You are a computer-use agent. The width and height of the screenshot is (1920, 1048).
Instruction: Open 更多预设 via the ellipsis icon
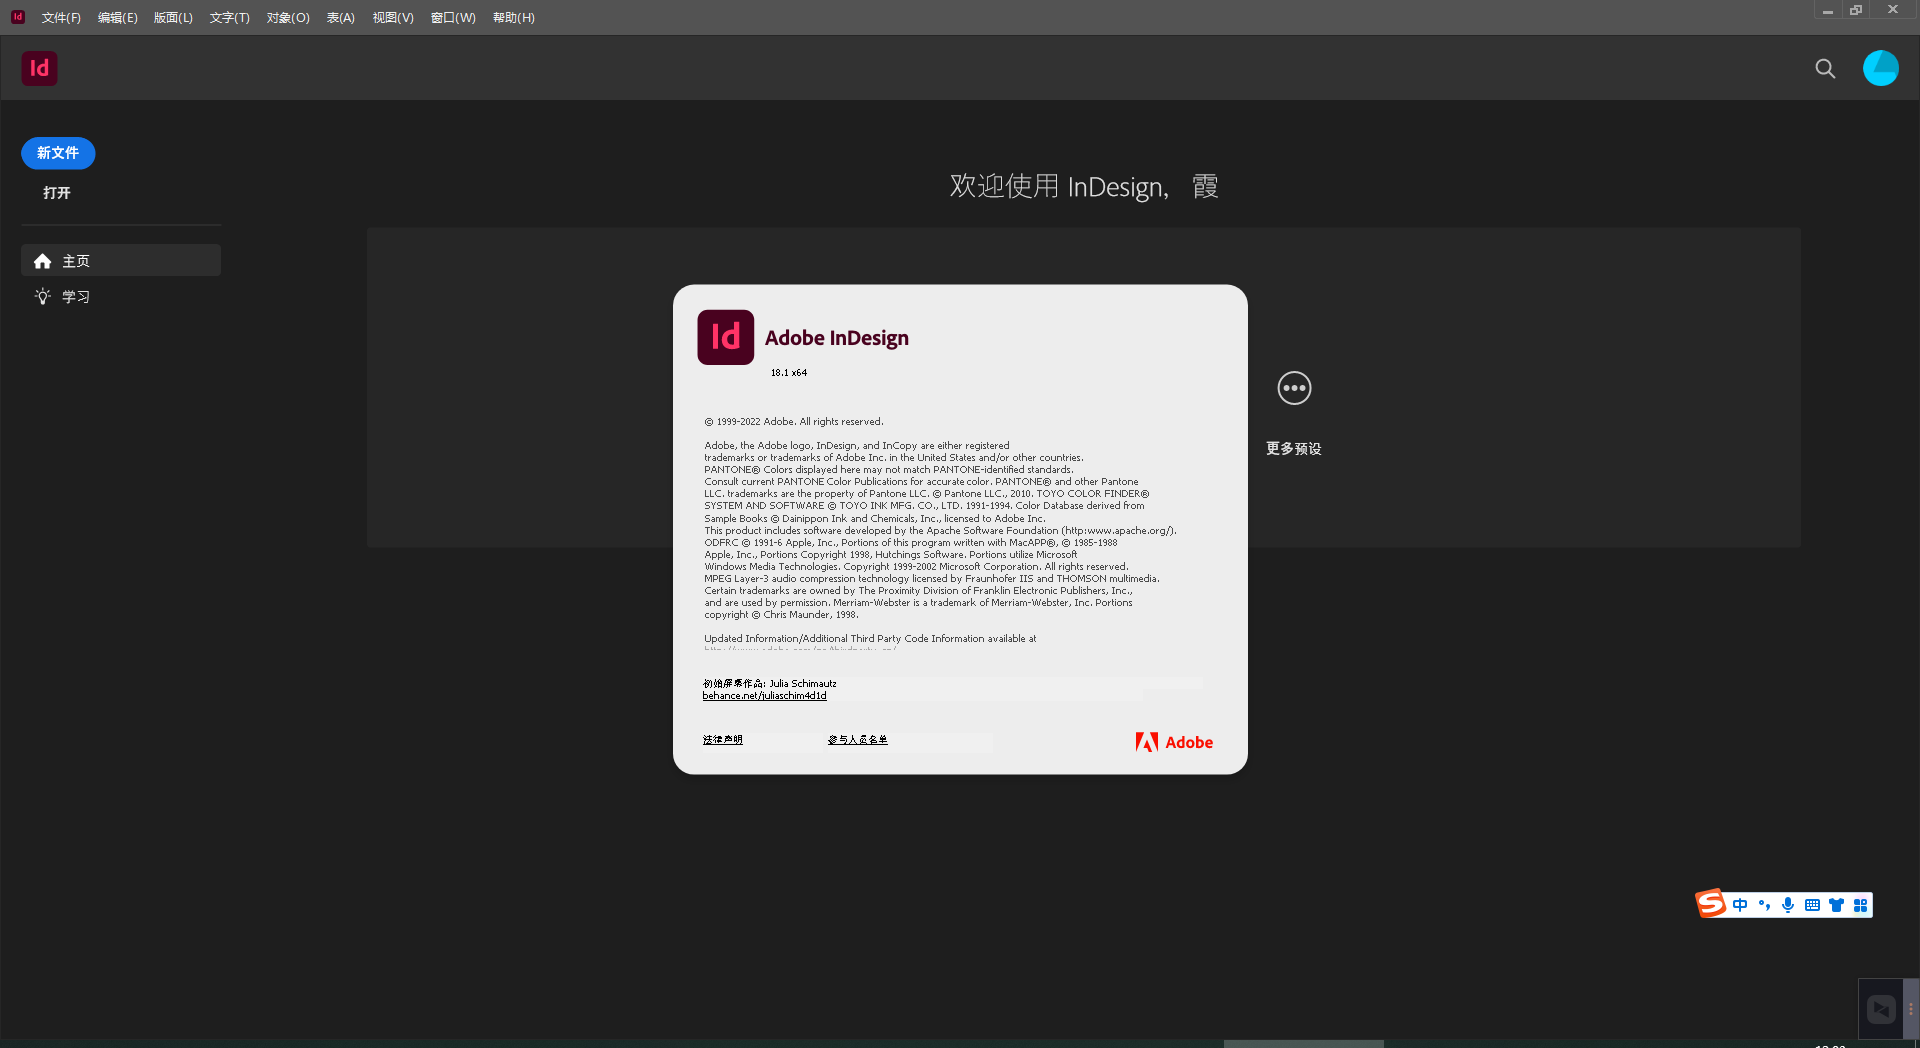point(1293,388)
